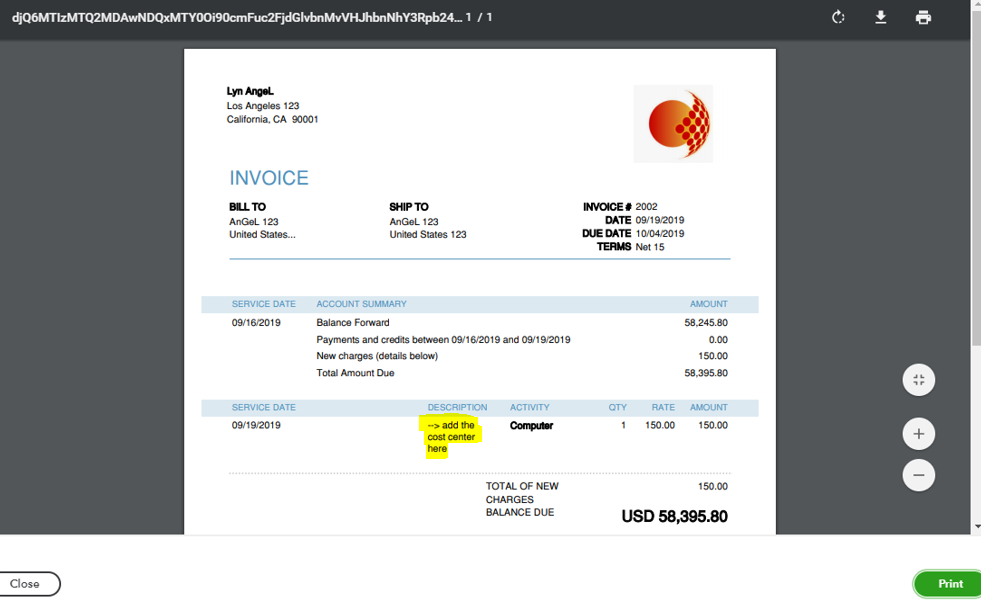
Task: Fit page to width icon
Action: pos(918,380)
